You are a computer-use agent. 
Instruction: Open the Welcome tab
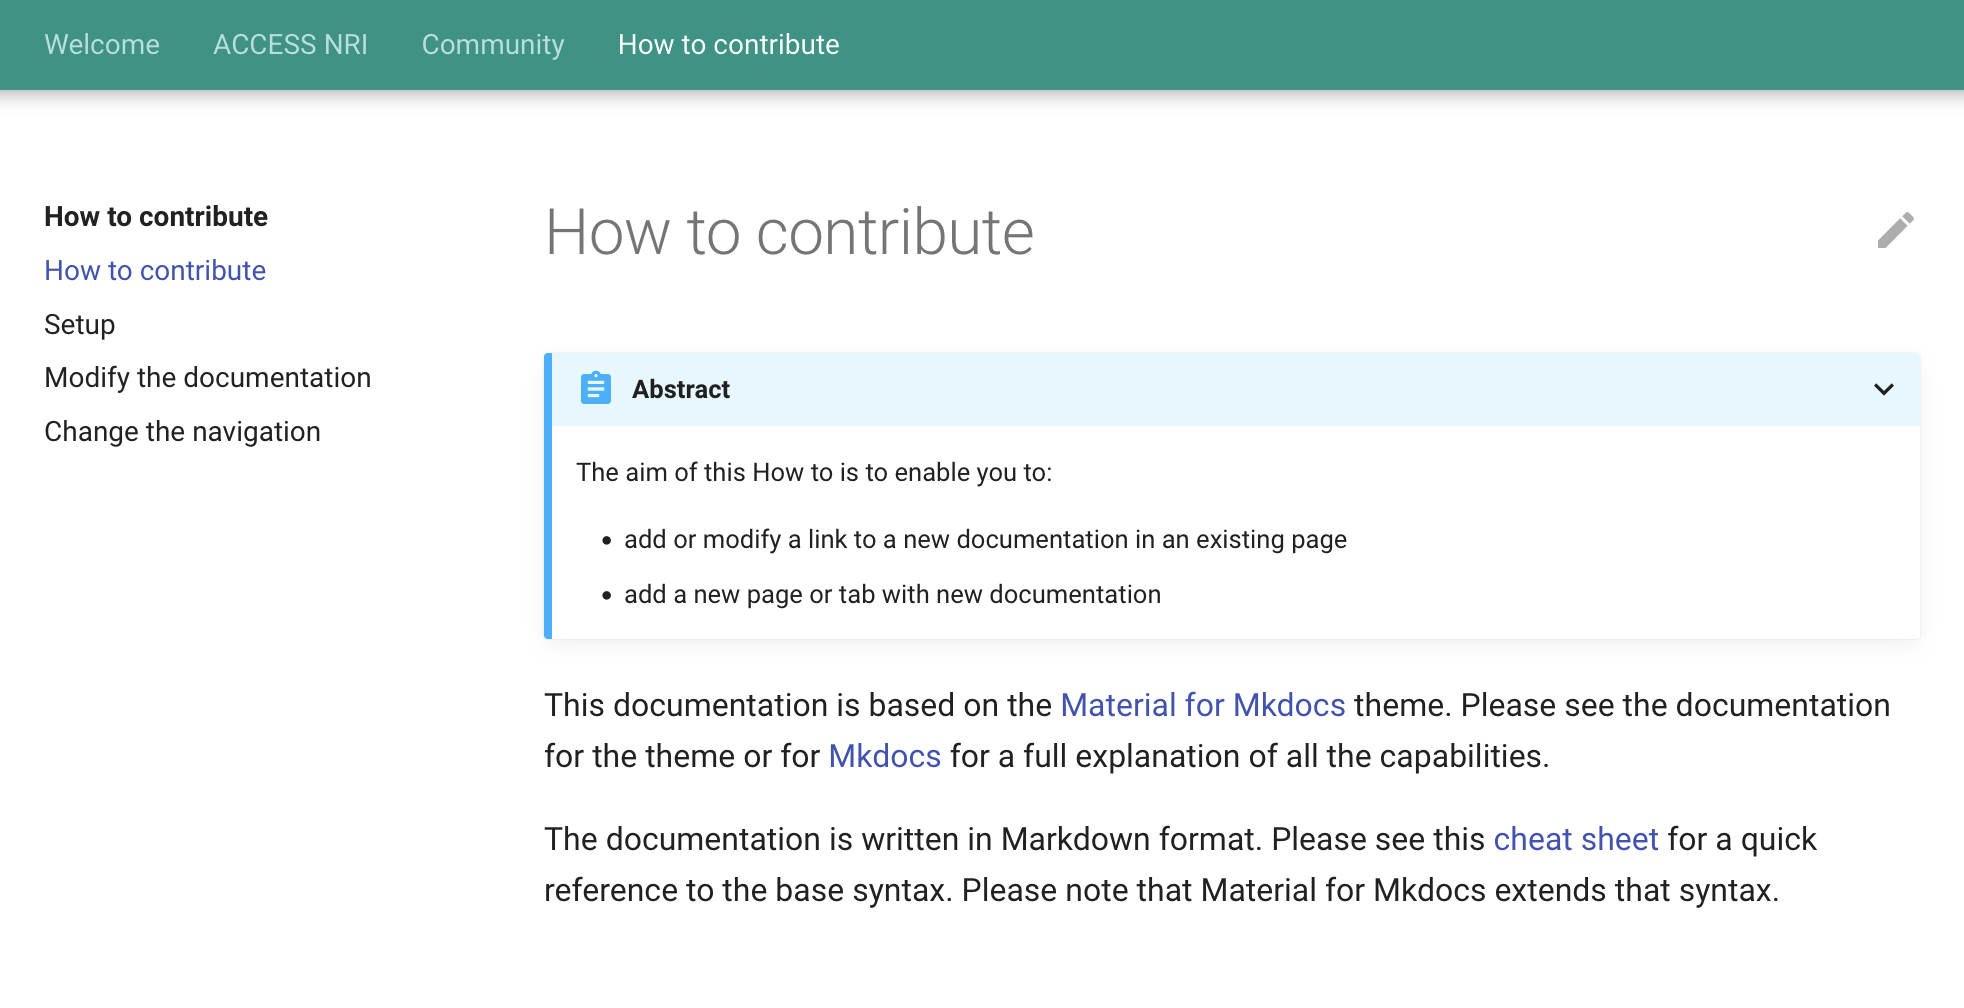[102, 45]
